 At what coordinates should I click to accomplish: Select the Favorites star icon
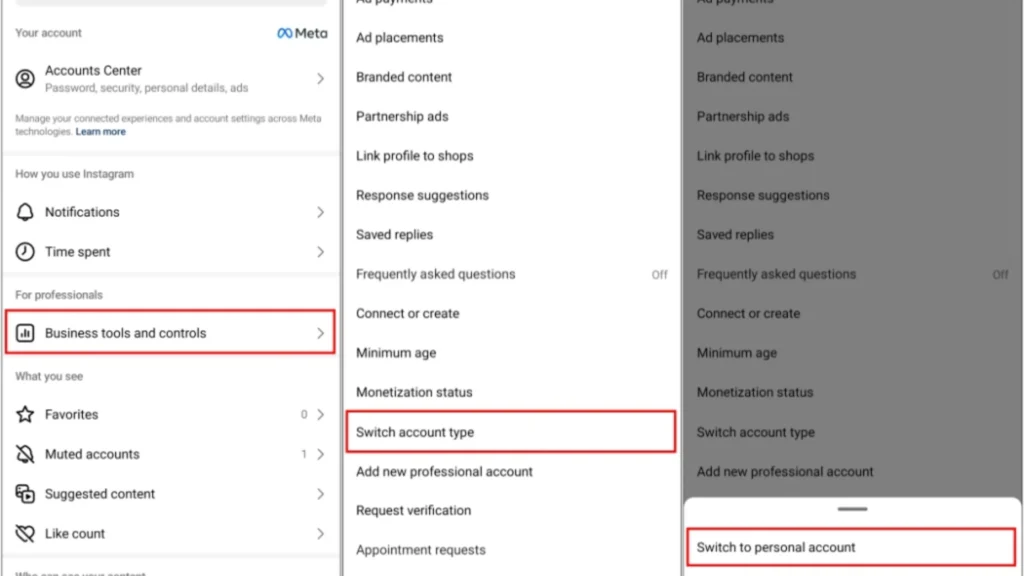pos(25,414)
